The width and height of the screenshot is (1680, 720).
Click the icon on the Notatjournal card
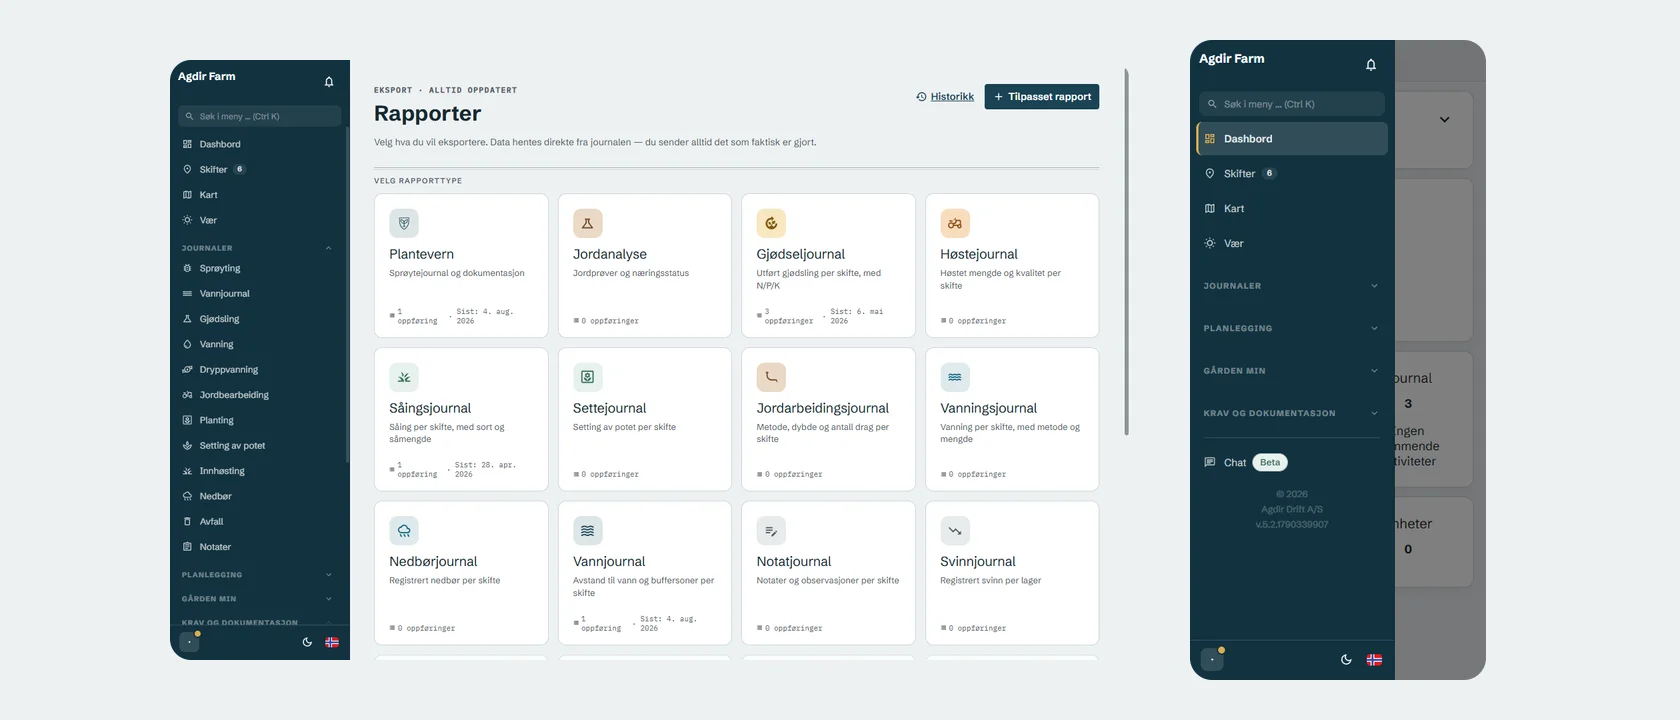771,531
